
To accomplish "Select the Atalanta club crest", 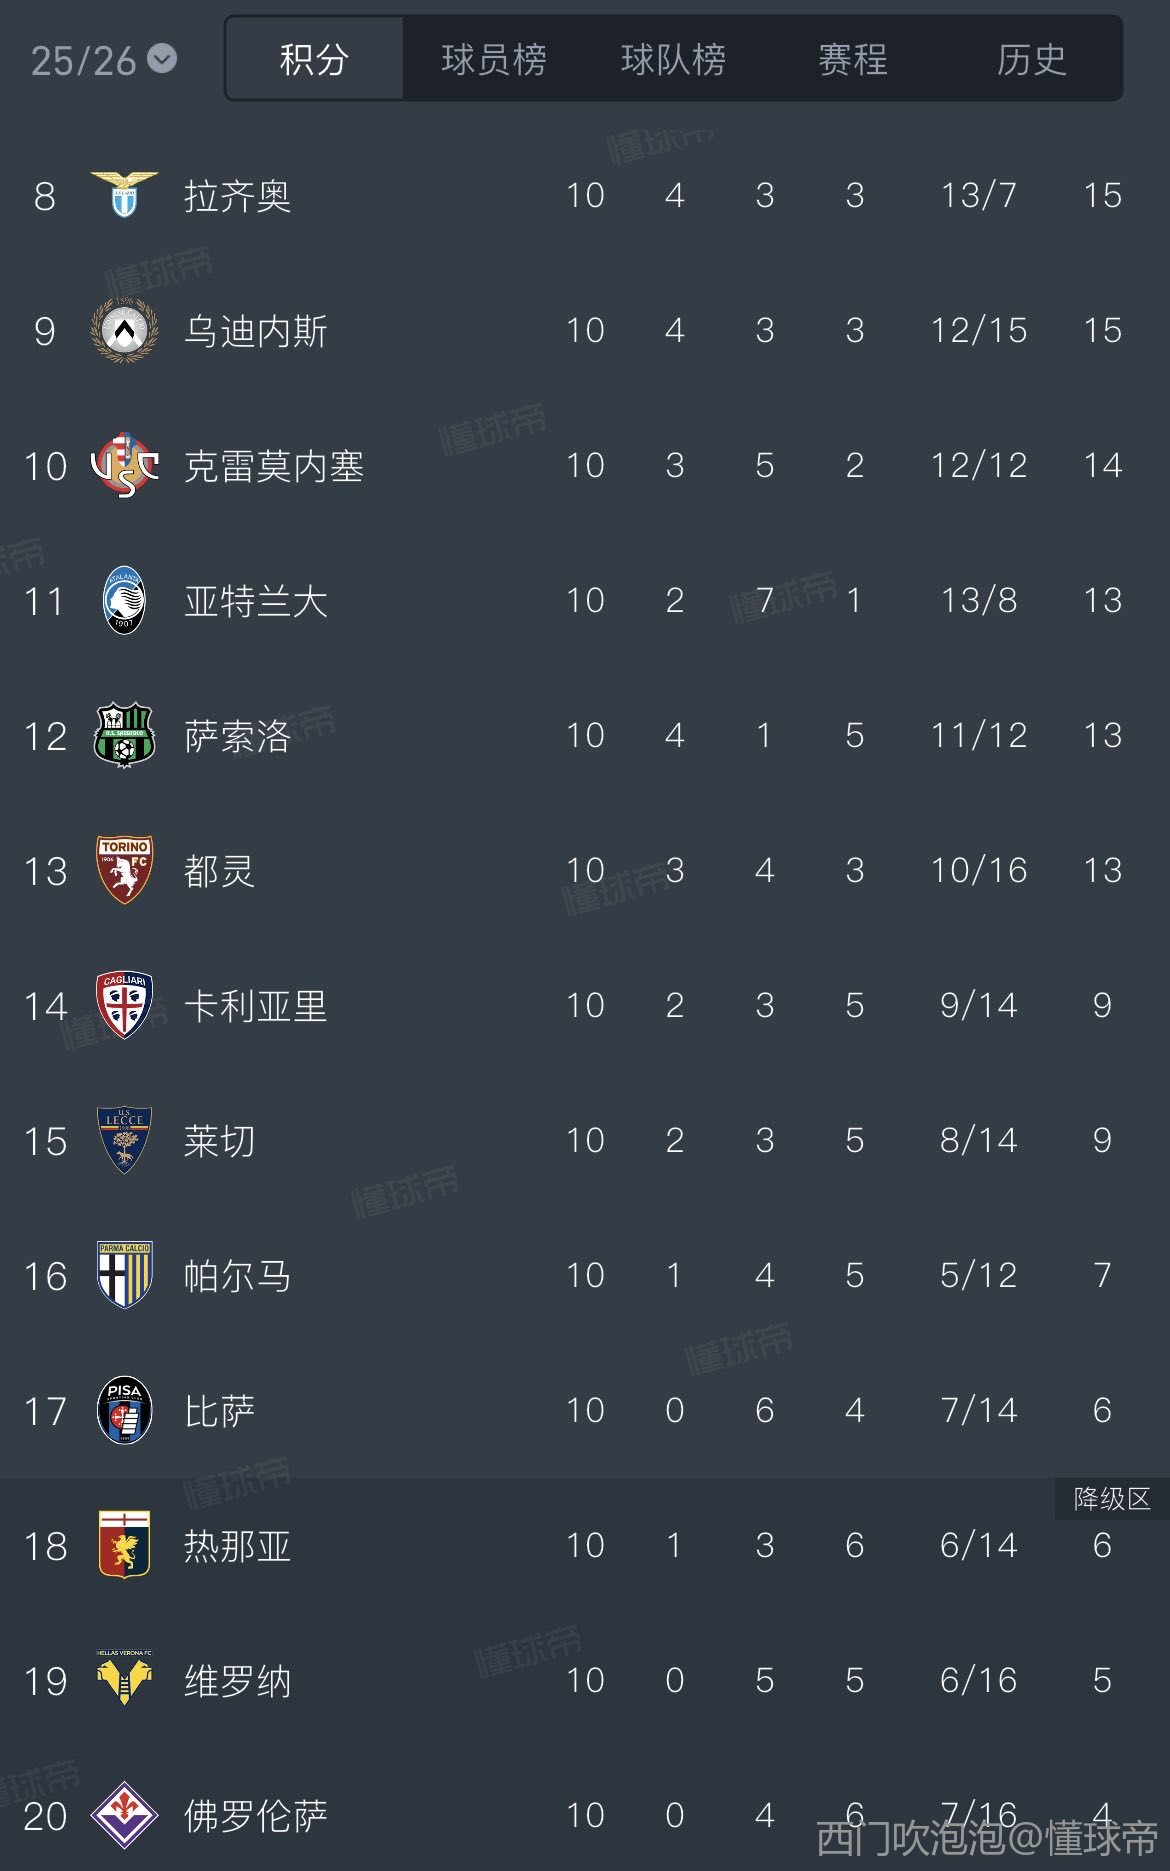I will (124, 600).
